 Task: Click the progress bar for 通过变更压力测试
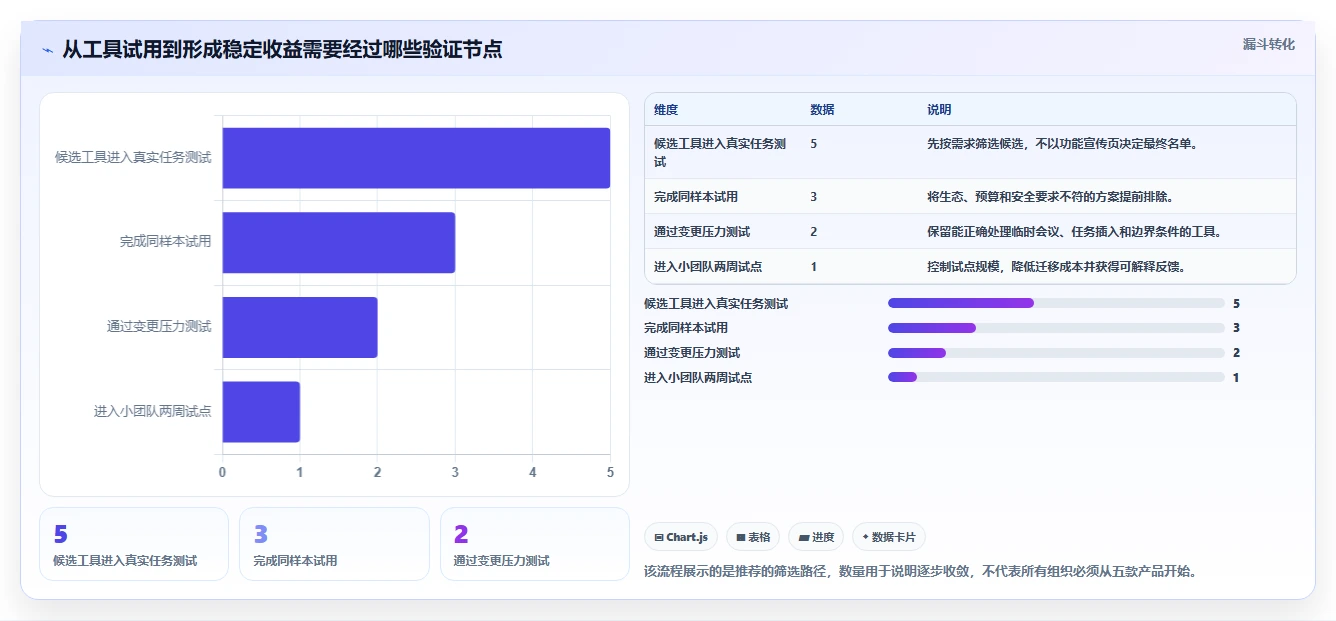1056,353
